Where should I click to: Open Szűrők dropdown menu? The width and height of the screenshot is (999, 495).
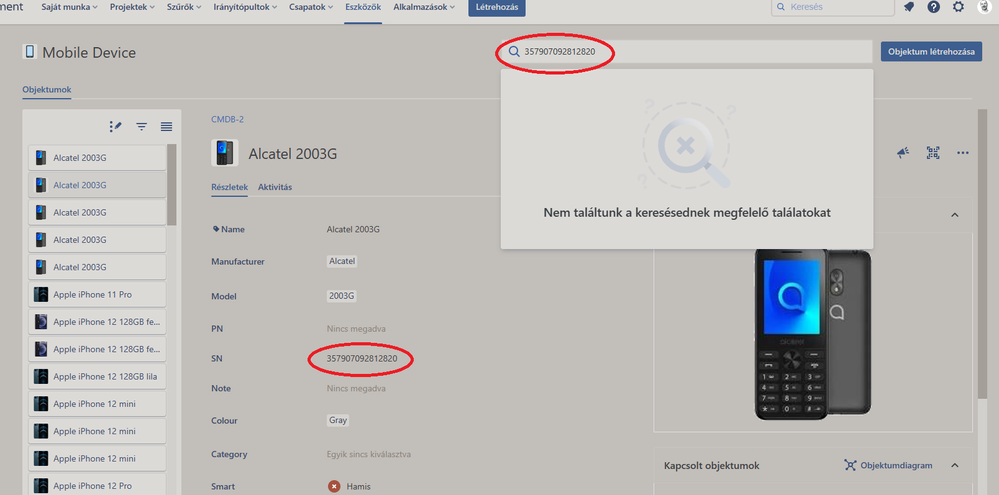click(185, 8)
